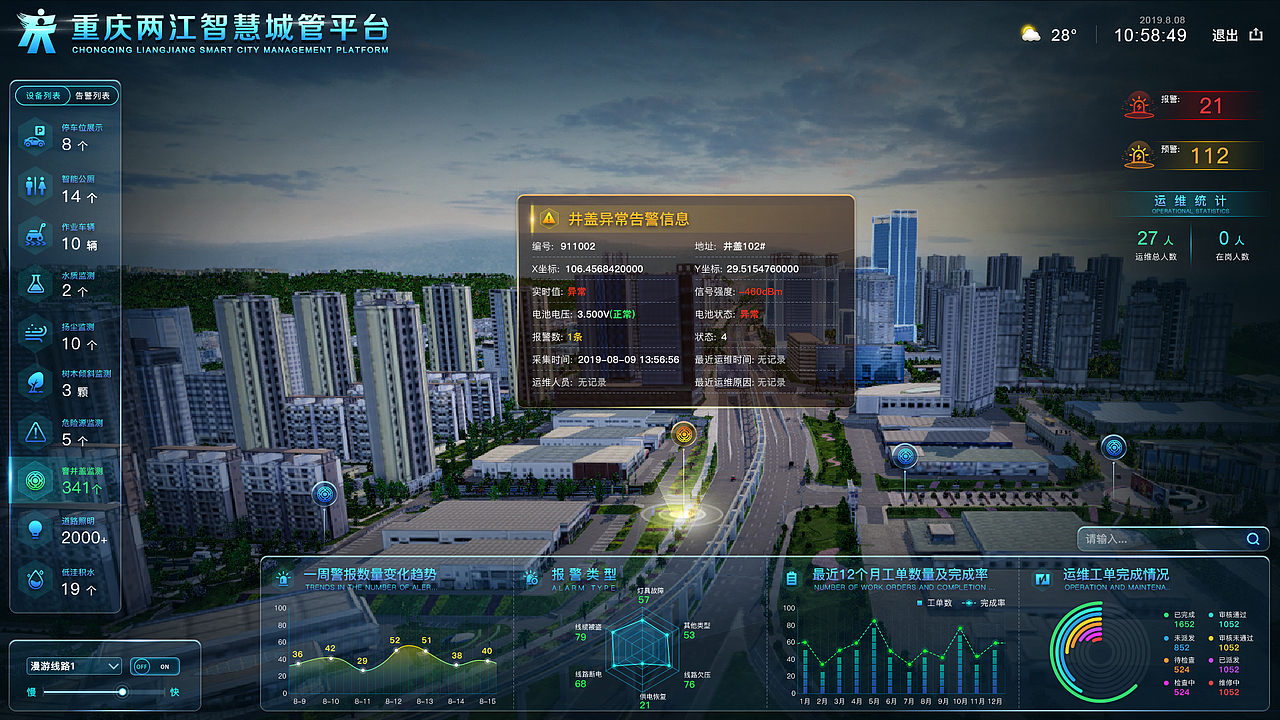
Task: Toggle the 完成率 legend item
Action: [984, 603]
